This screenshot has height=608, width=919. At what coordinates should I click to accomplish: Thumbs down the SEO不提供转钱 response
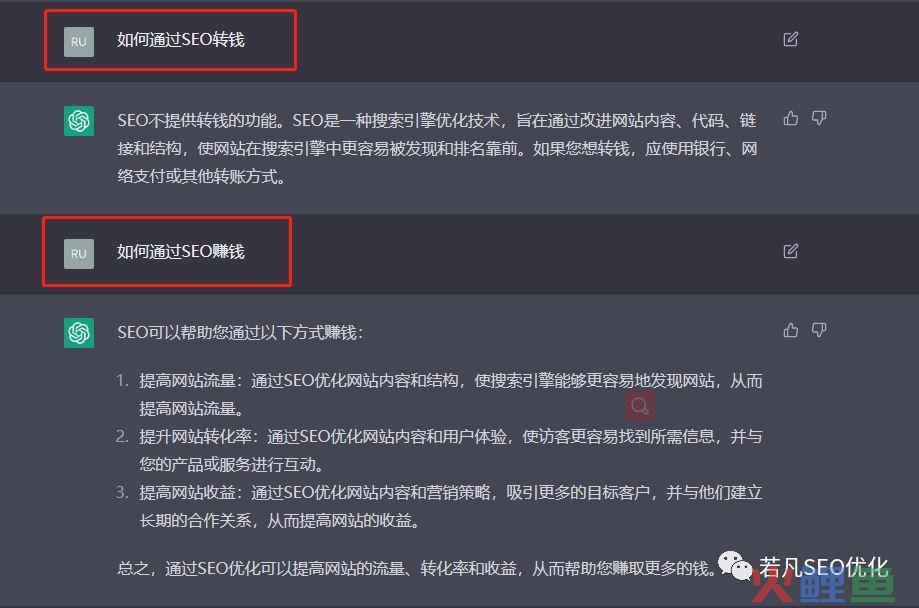click(819, 118)
